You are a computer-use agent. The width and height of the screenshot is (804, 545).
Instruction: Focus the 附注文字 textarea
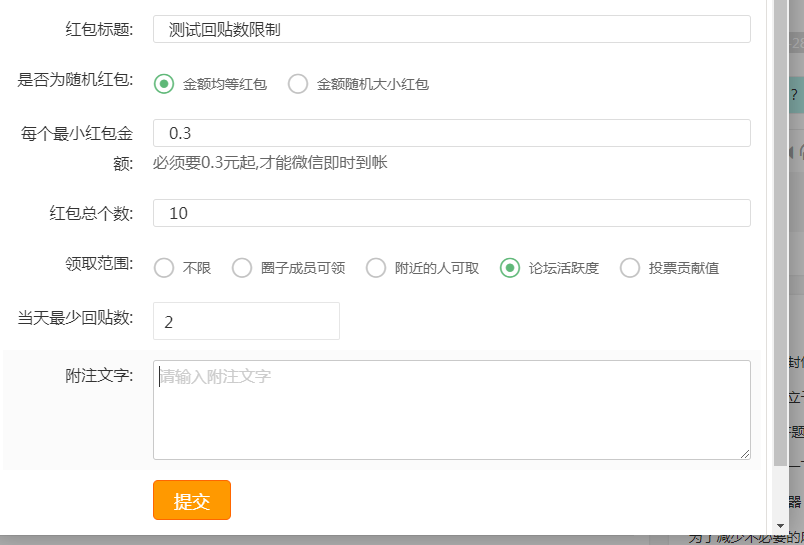451,410
